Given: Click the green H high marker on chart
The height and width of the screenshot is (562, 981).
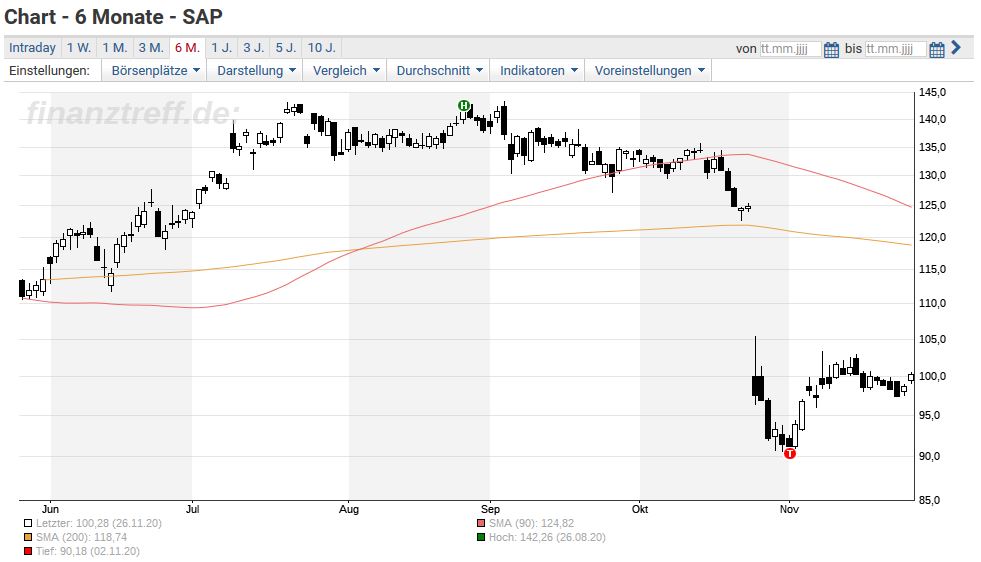Looking at the screenshot, I should [x=464, y=106].
